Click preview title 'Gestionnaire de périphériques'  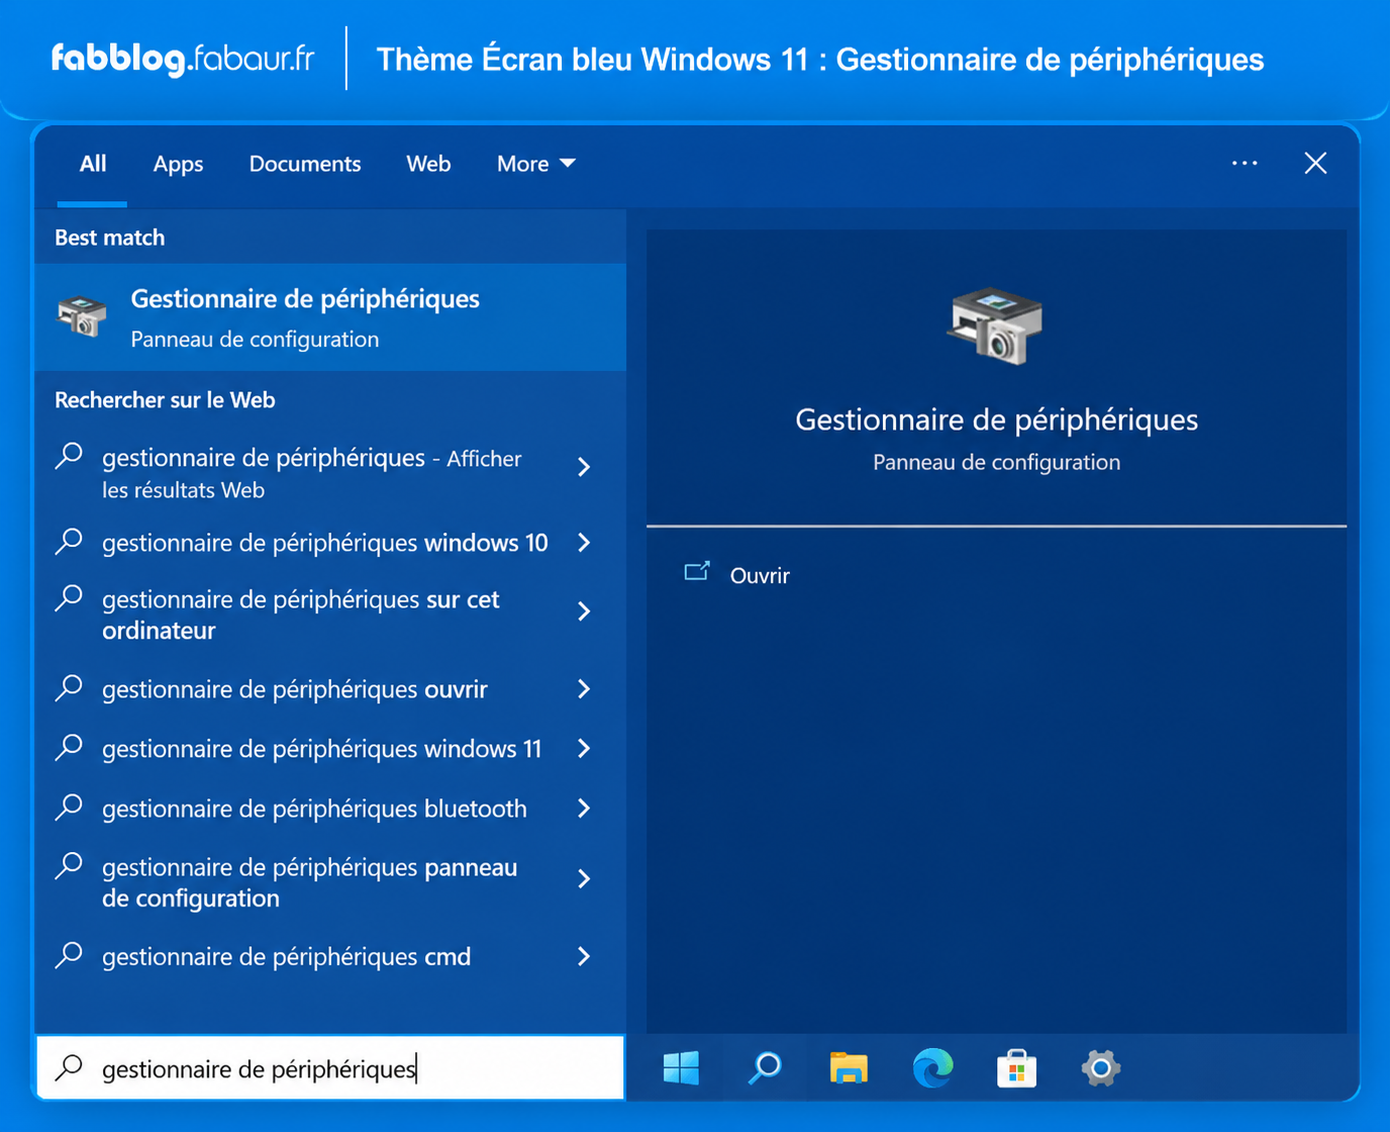[997, 420]
